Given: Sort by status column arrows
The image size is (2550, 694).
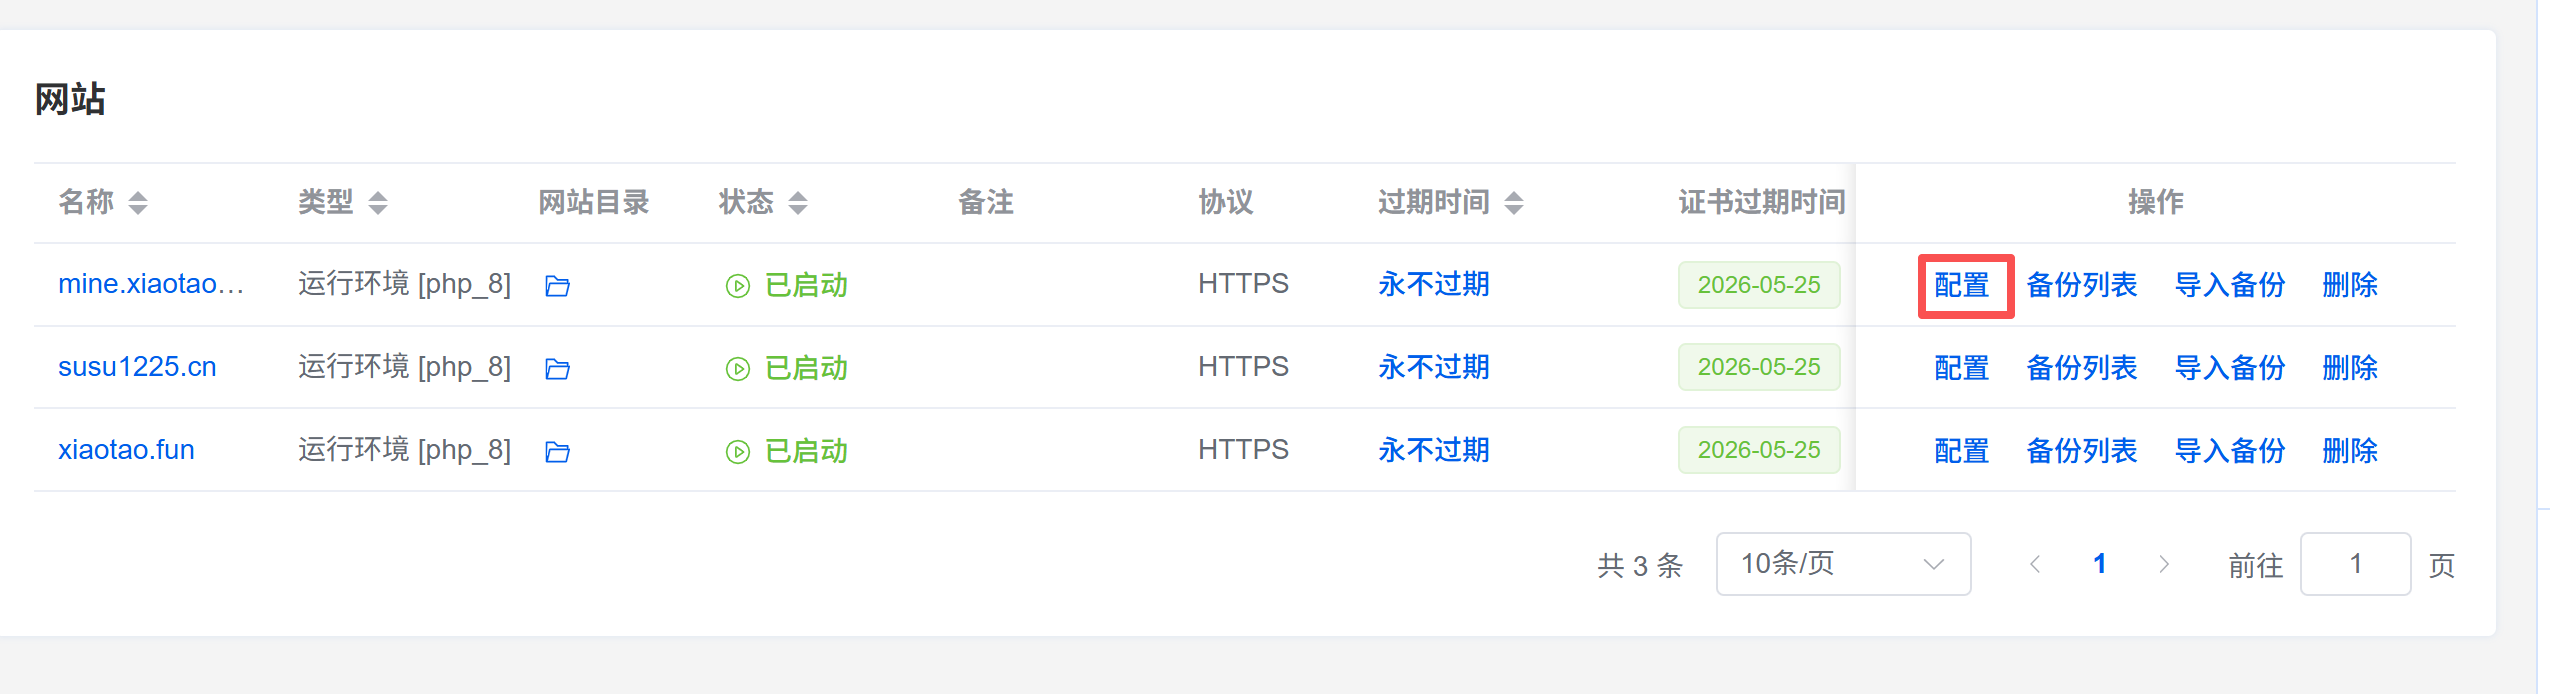Looking at the screenshot, I should coord(797,203).
